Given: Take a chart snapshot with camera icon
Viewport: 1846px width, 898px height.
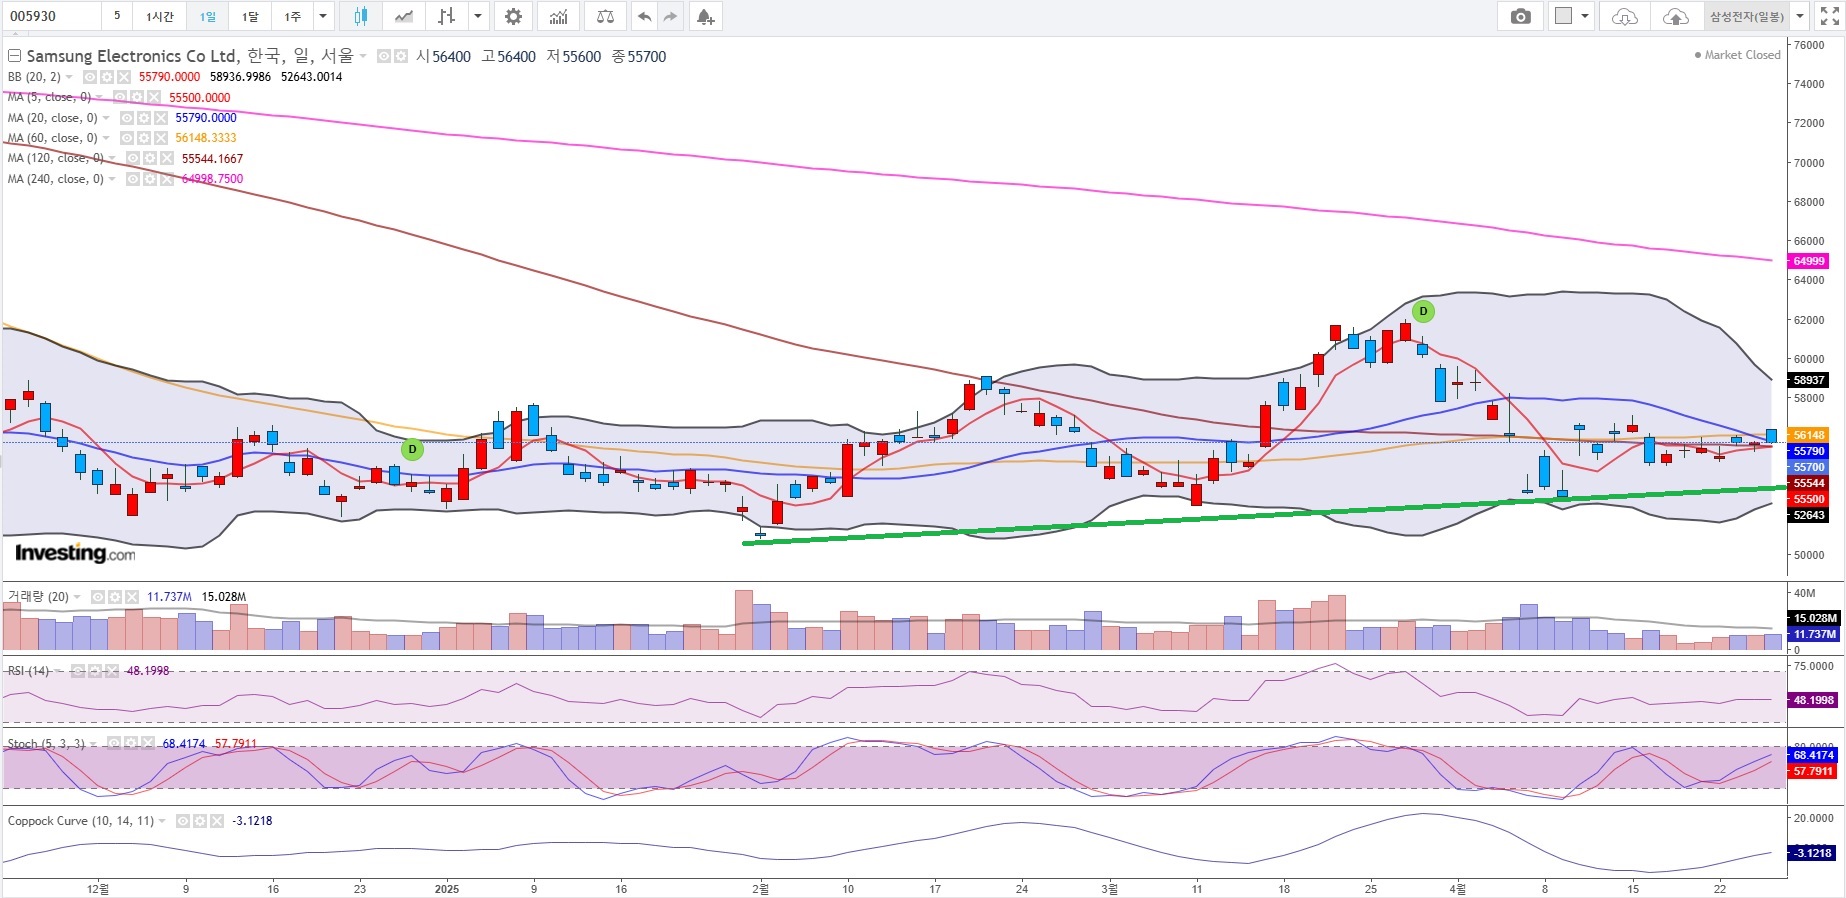Looking at the screenshot, I should click(1521, 16).
